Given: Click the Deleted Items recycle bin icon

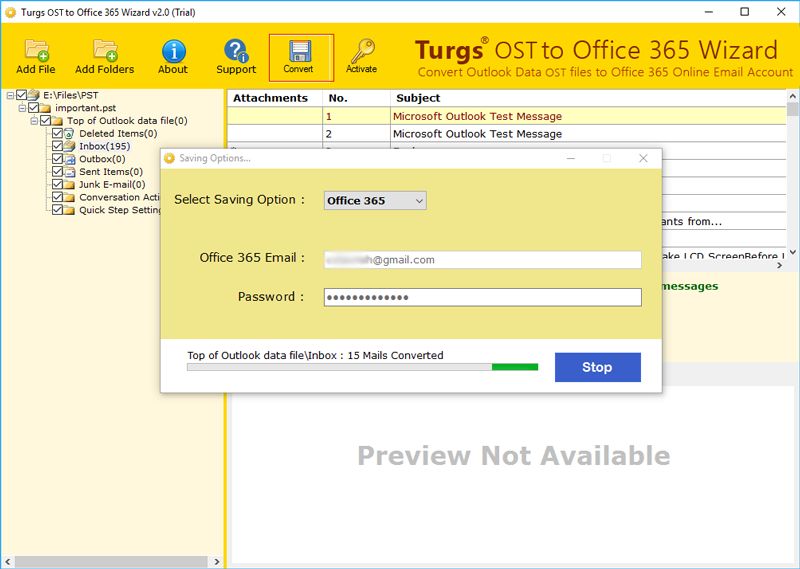Looking at the screenshot, I should pos(69,134).
